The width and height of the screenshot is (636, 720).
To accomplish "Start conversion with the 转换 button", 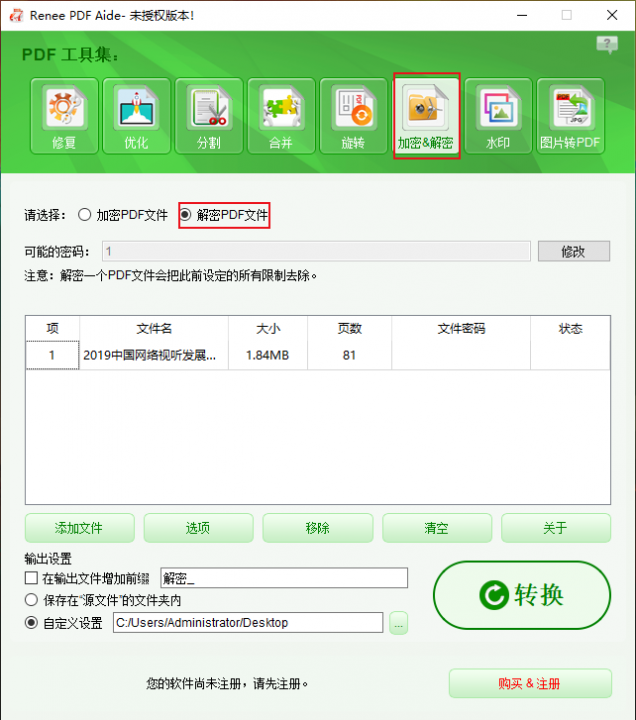I will (522, 595).
